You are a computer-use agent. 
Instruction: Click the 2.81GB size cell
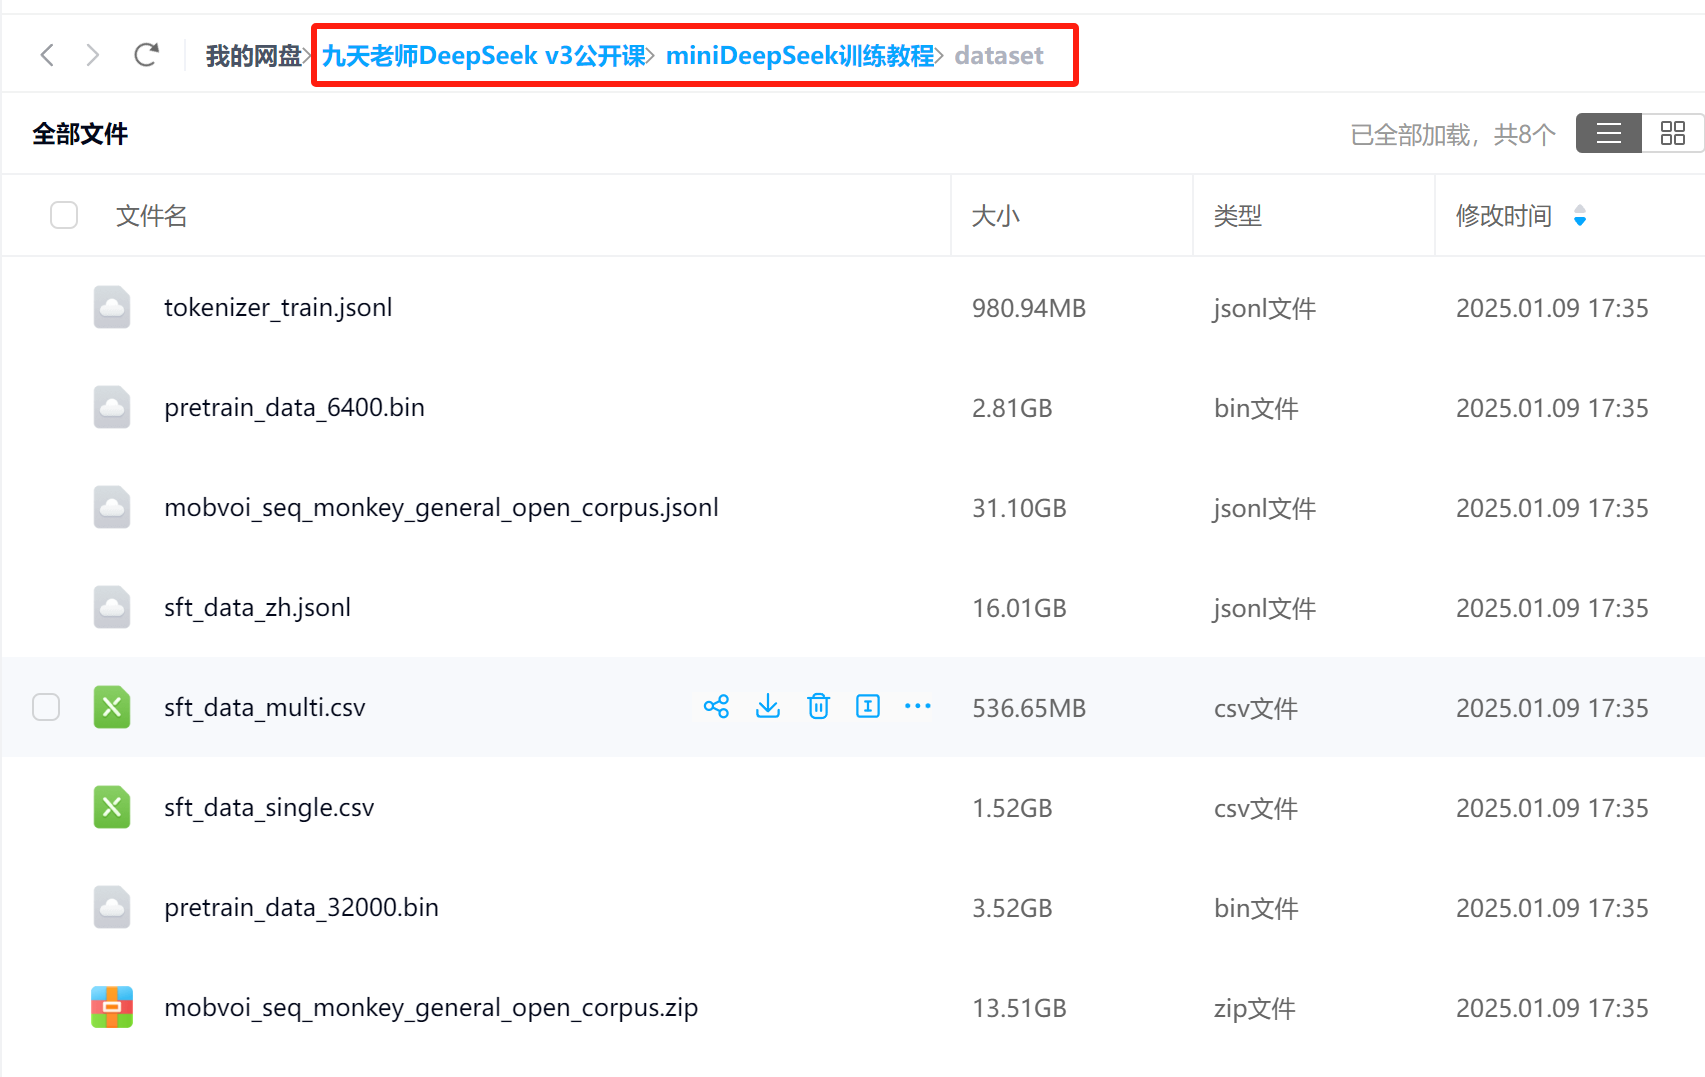(x=1012, y=408)
